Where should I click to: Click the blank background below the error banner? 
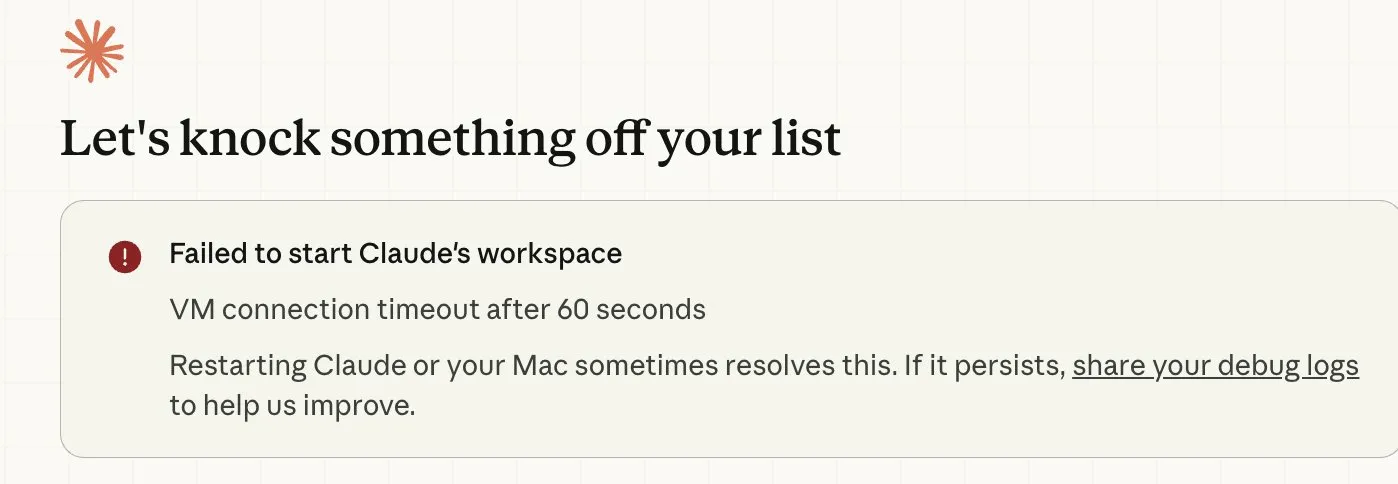[x=700, y=472]
